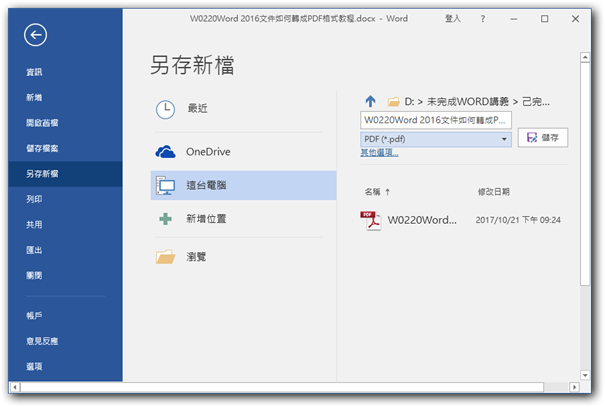Sort by the 修改日期 column header

(x=493, y=192)
